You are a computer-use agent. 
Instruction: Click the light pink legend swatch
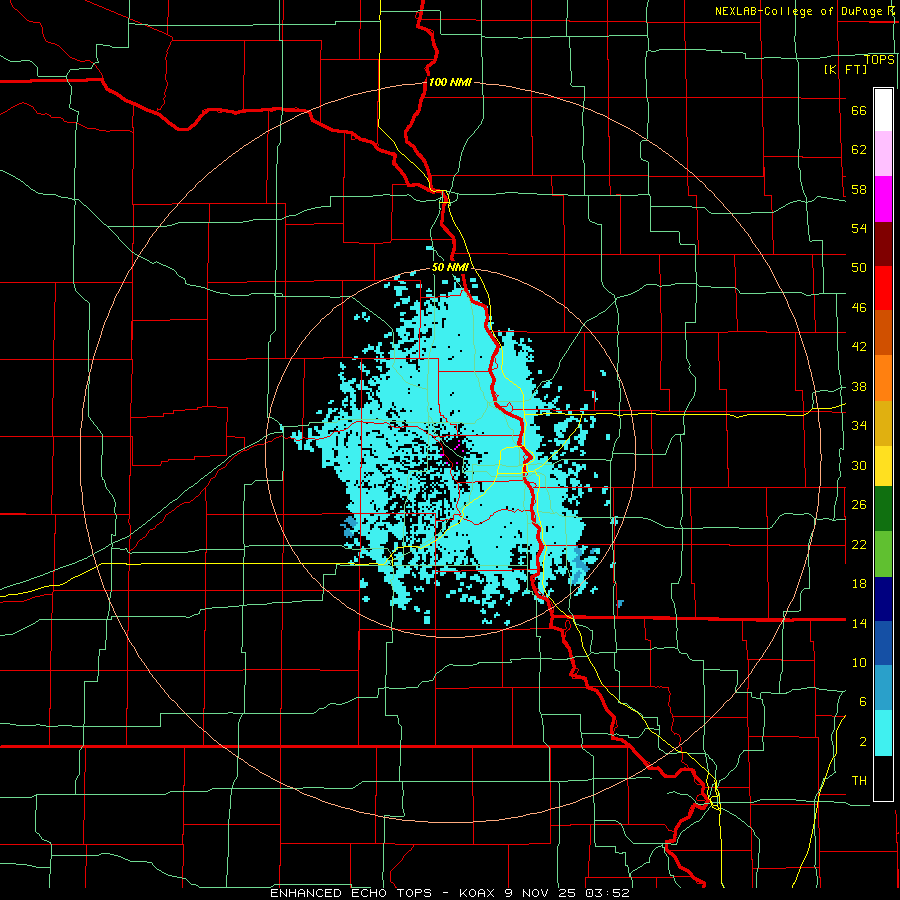pyautogui.click(x=883, y=153)
